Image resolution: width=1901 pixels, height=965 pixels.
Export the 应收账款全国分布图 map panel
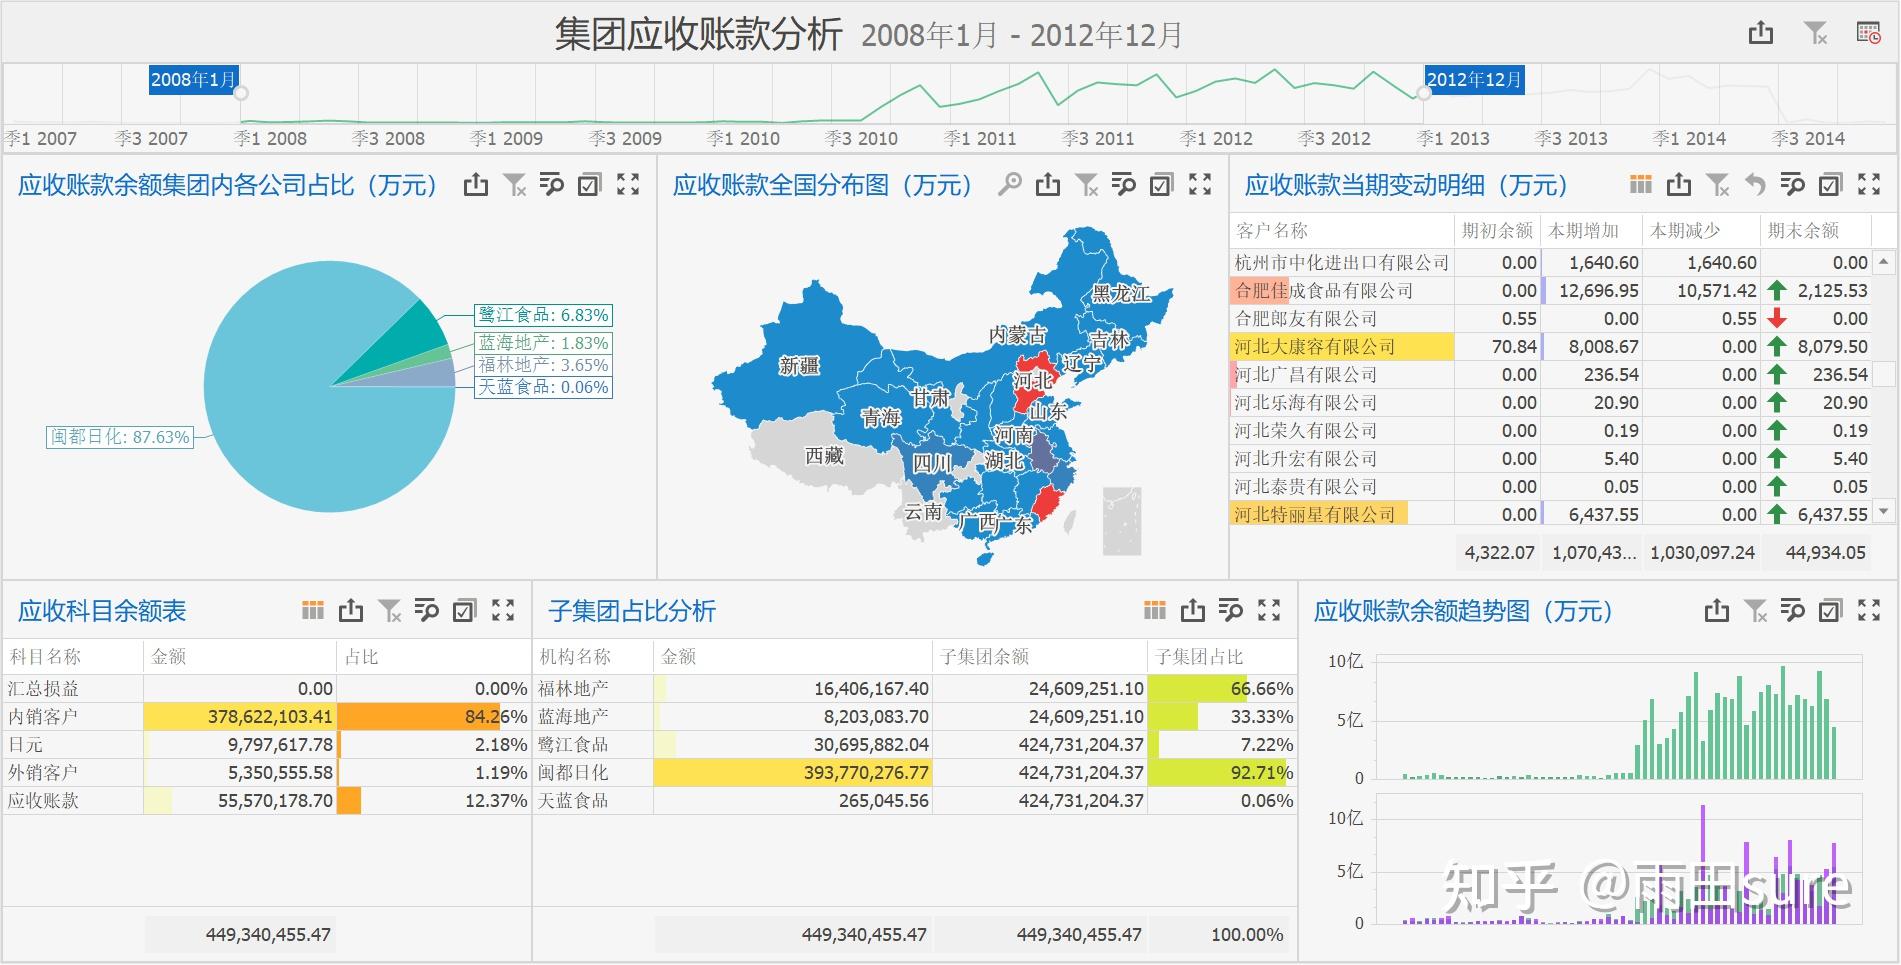(x=1048, y=184)
